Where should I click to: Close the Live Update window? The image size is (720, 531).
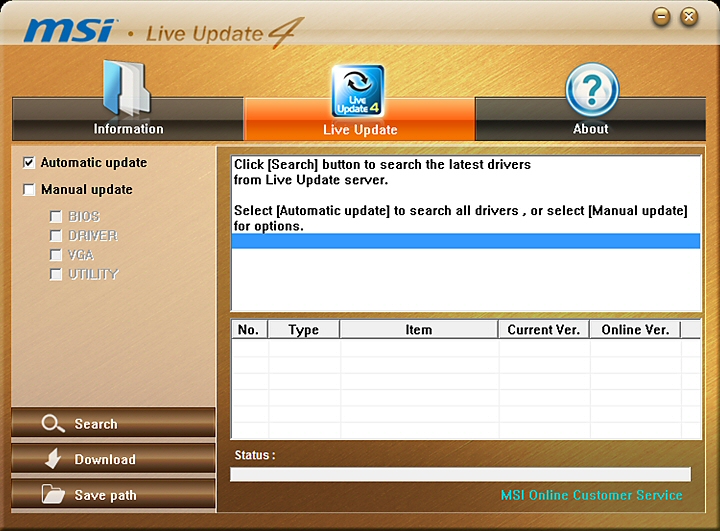coord(689,17)
